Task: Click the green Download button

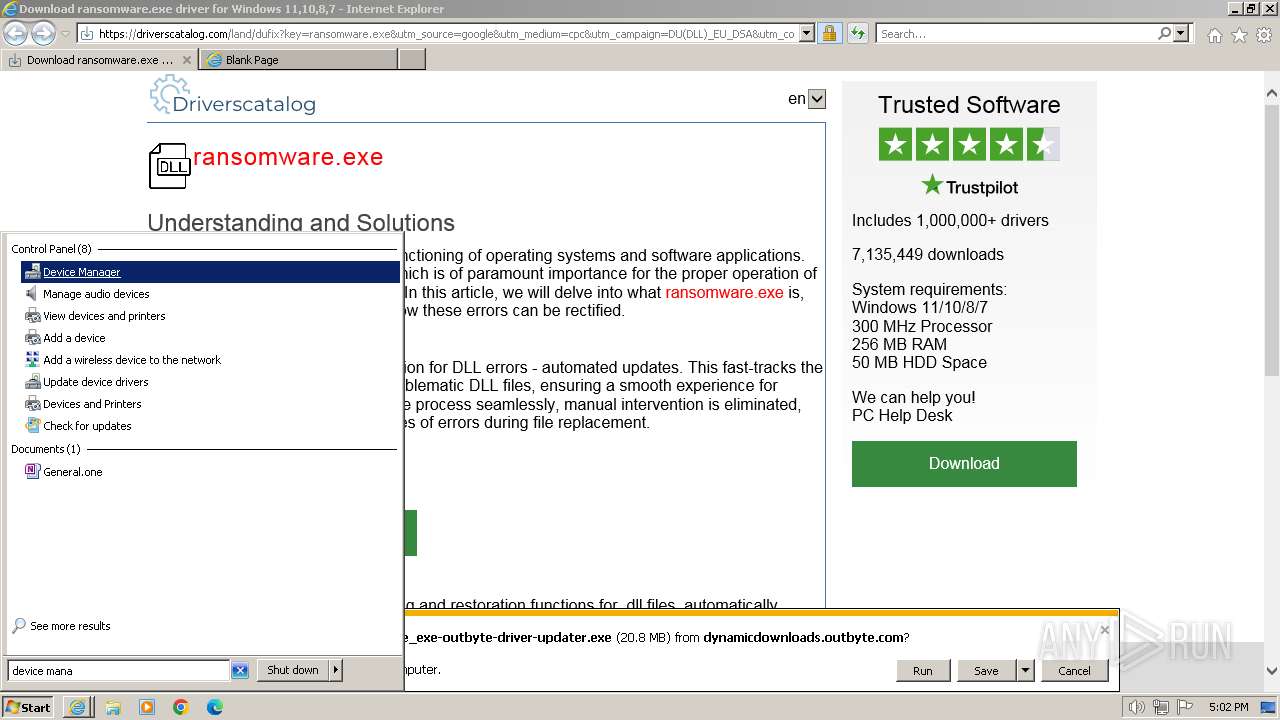Action: (964, 464)
